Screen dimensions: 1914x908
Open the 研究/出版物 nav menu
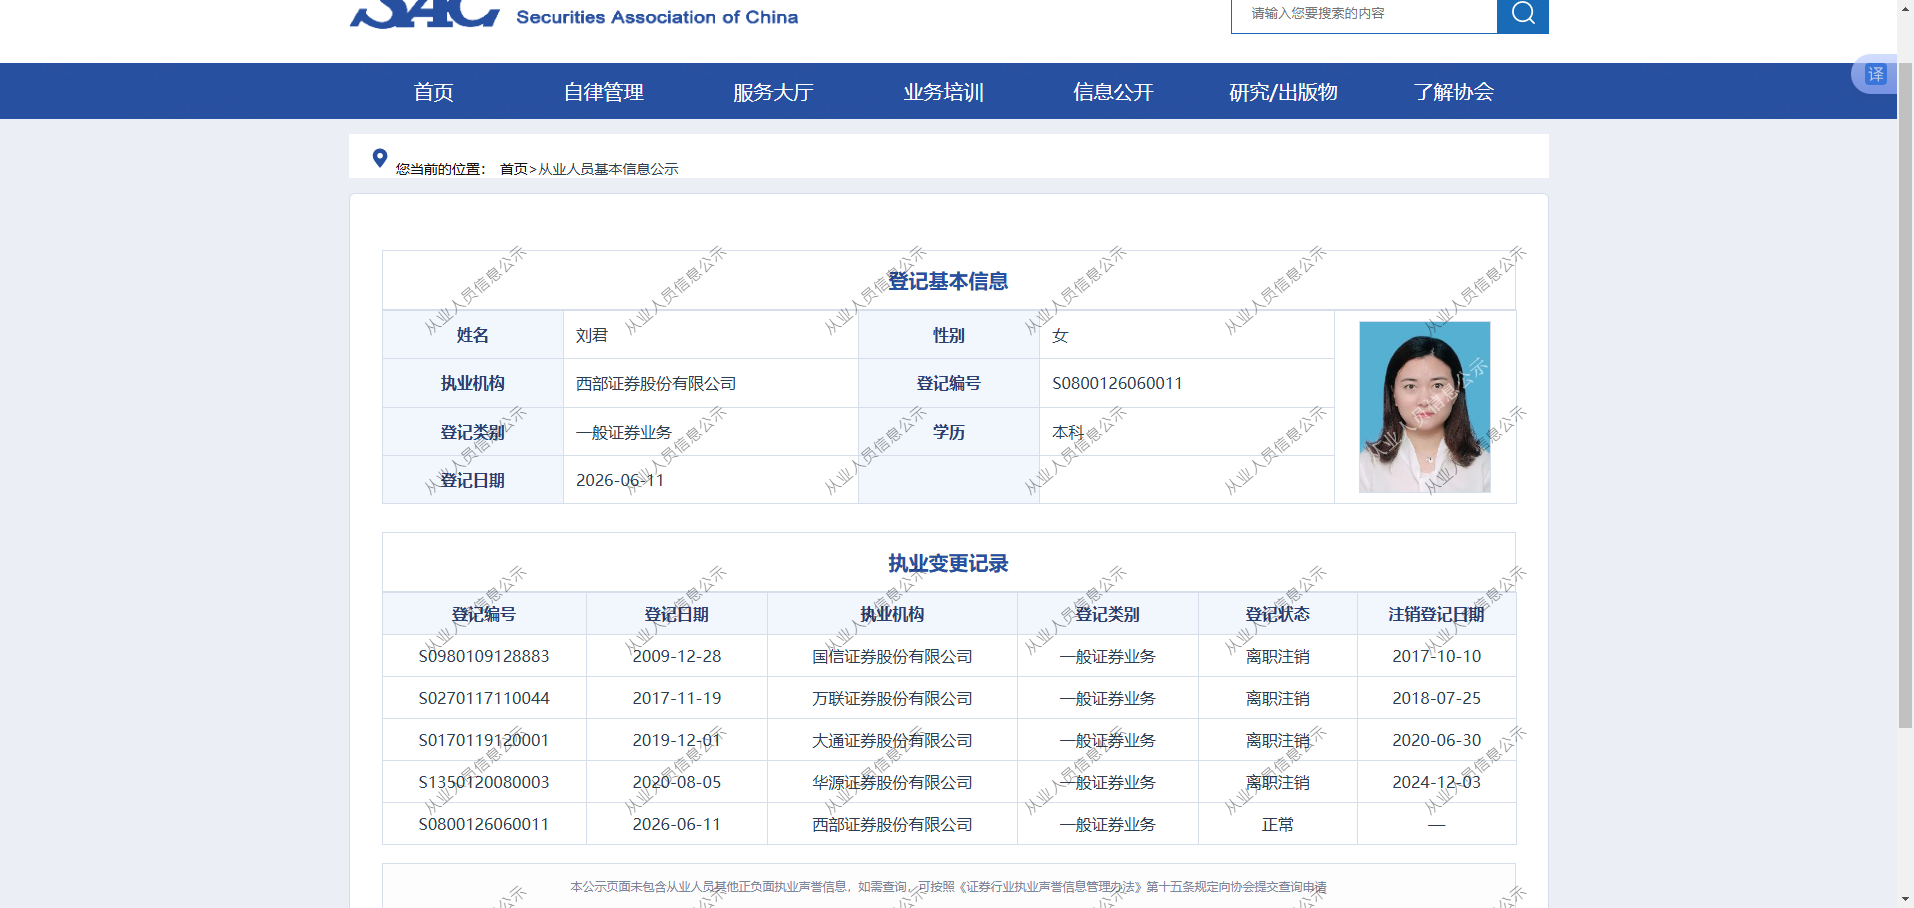coord(1283,92)
